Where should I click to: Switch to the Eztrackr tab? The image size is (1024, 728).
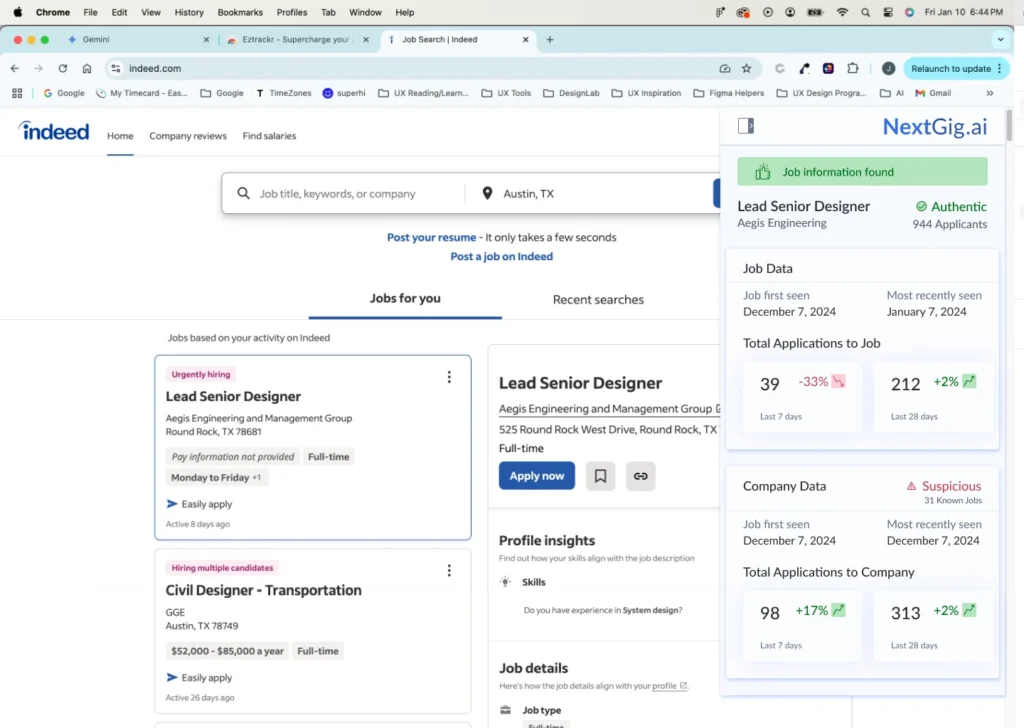pyautogui.click(x=297, y=40)
